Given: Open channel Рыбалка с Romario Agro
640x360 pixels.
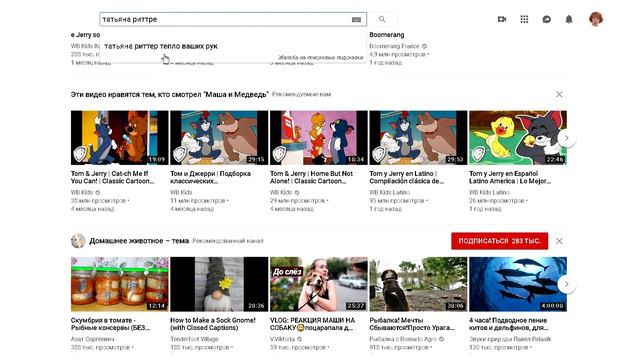Looking at the screenshot, I should point(403,339).
